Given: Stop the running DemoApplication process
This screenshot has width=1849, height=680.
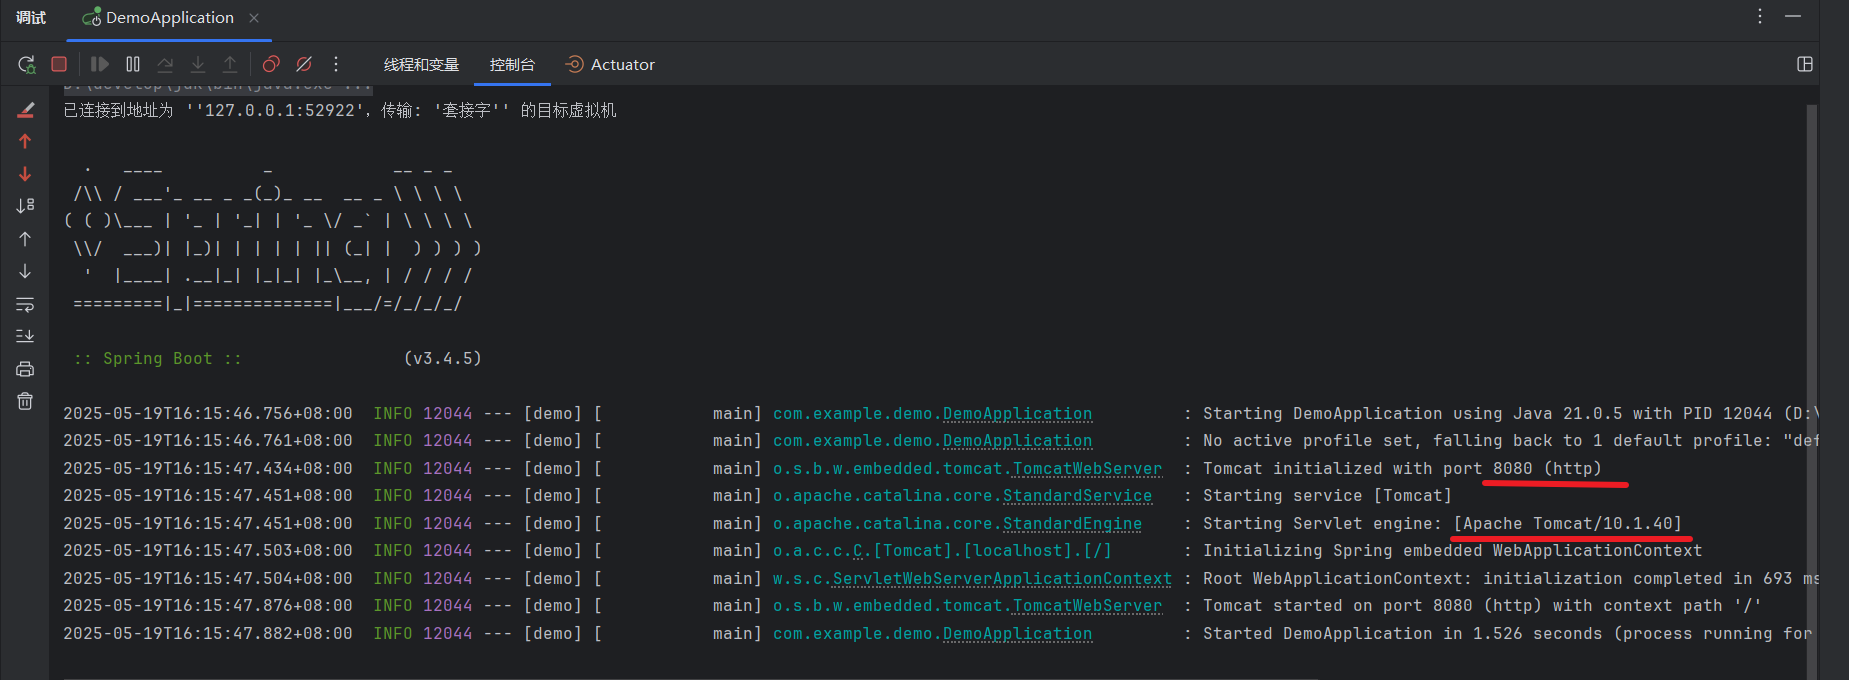Looking at the screenshot, I should point(59,64).
